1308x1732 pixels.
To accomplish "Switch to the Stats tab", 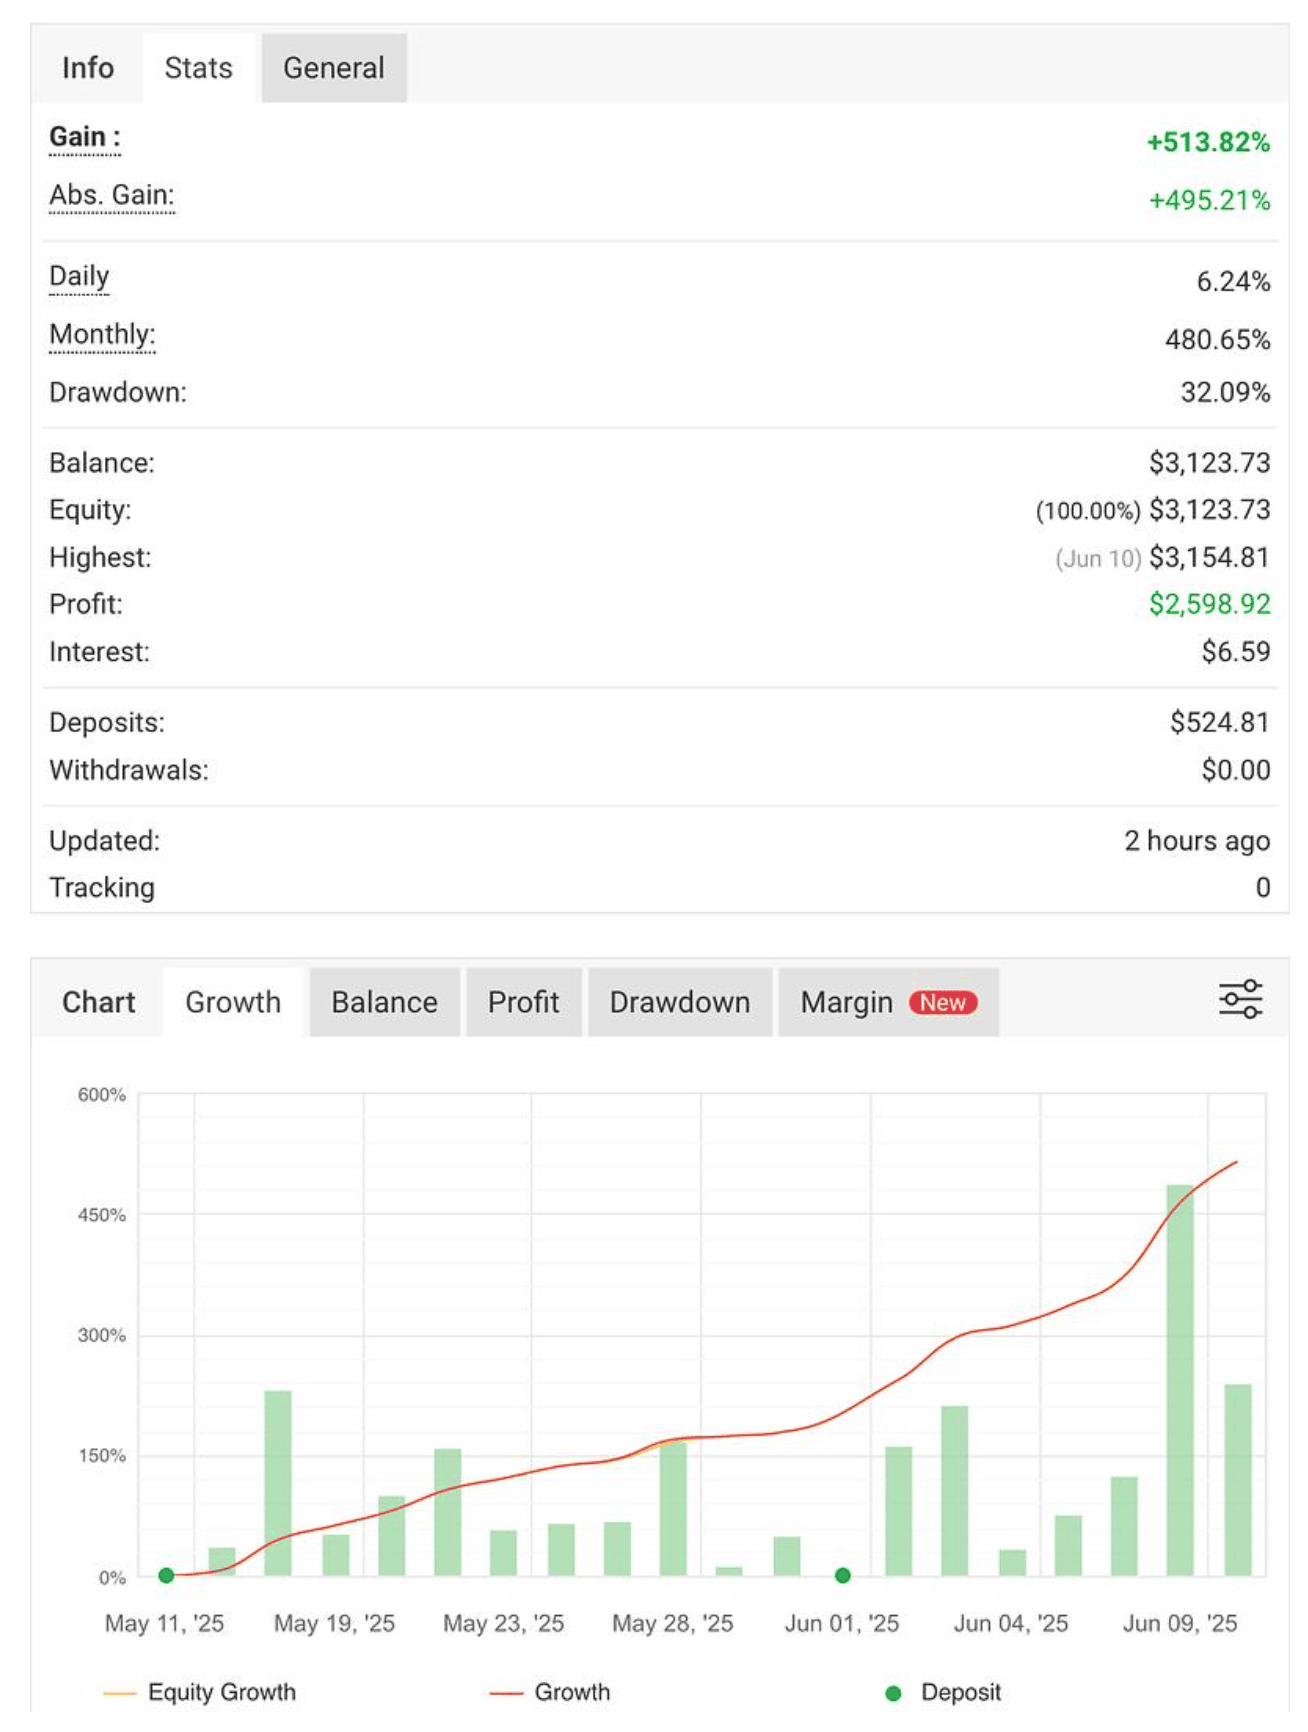I will click(x=198, y=68).
